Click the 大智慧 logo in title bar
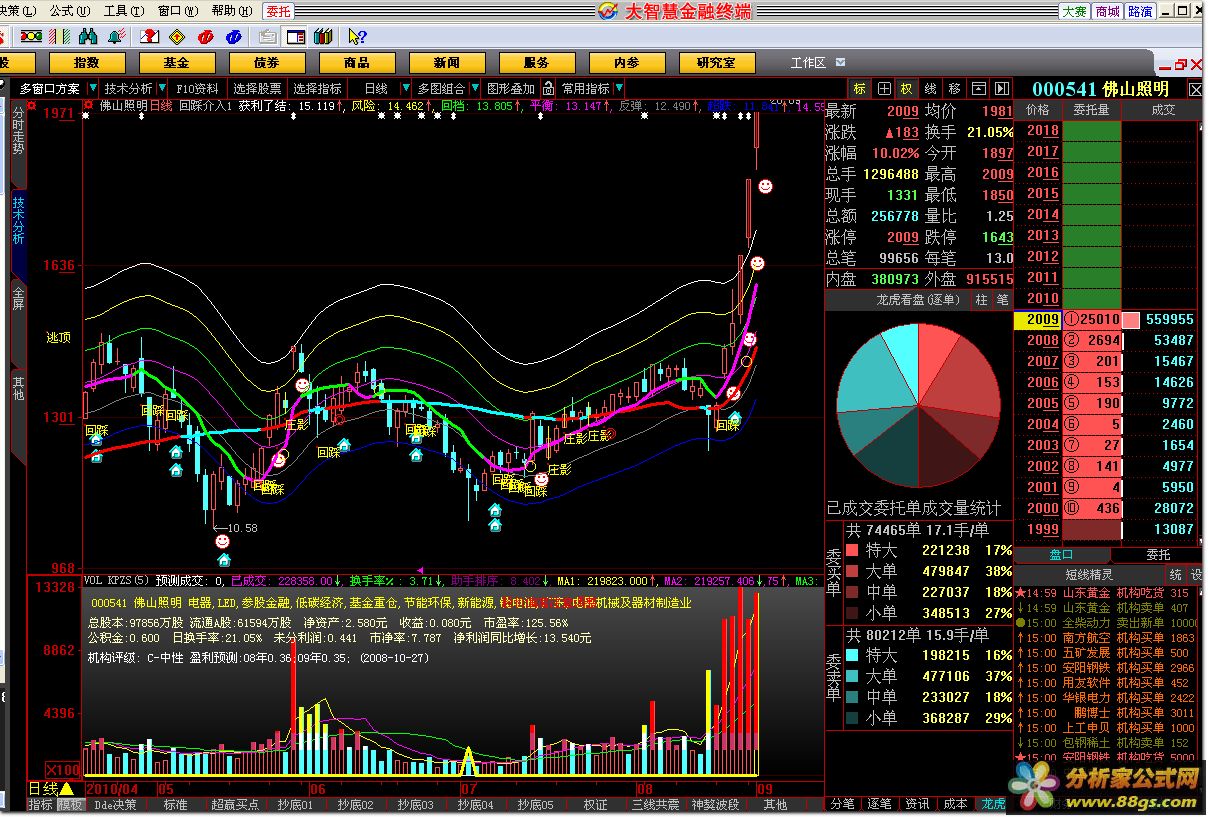Viewport: 1208px width, 817px height. click(607, 11)
